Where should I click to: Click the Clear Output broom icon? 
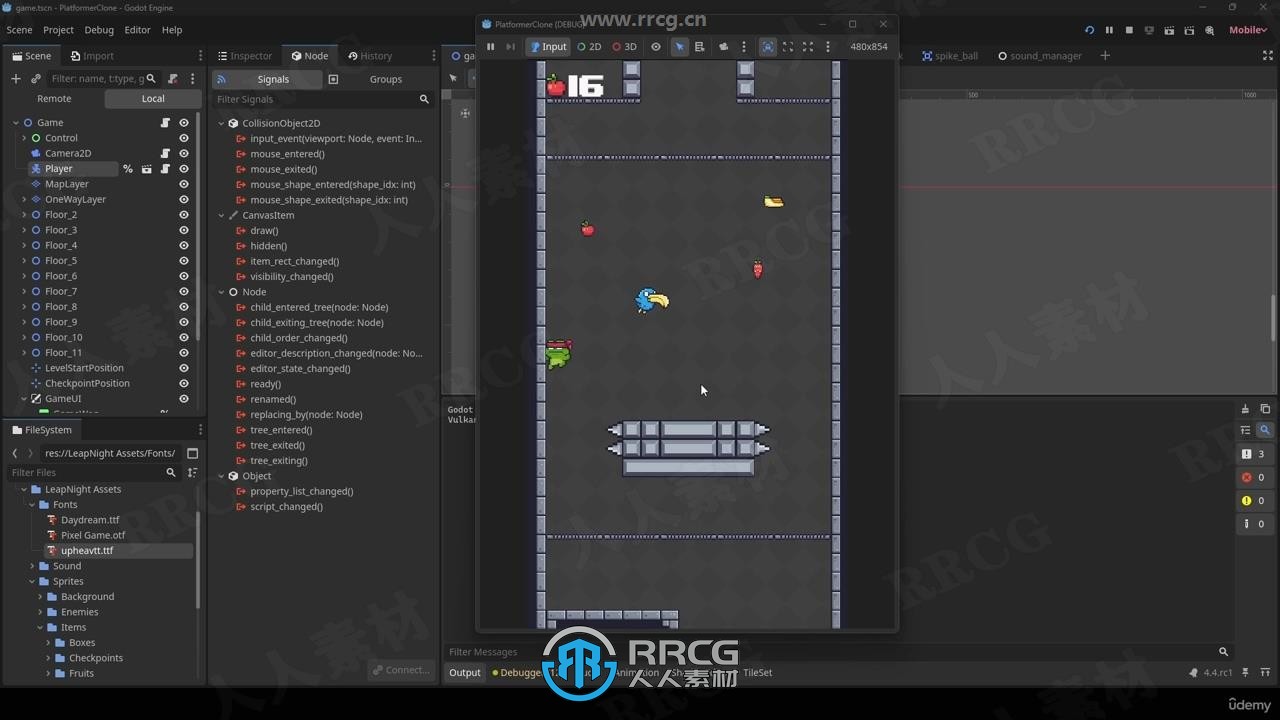1245,409
